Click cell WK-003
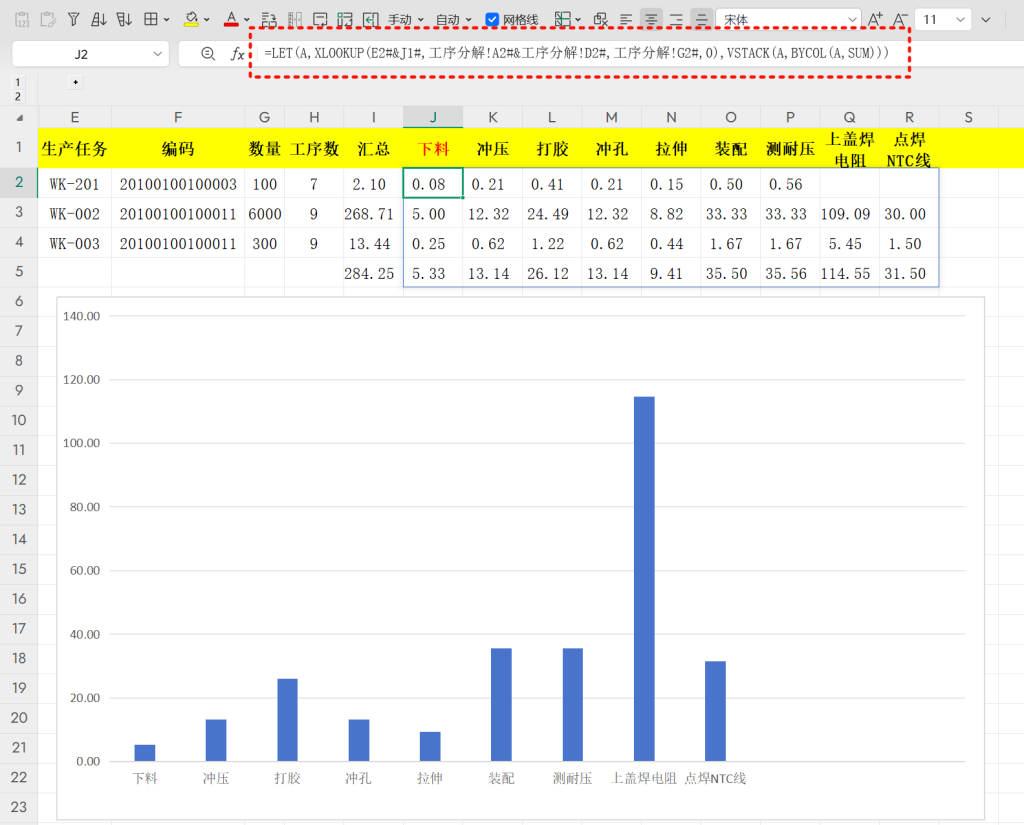The height and width of the screenshot is (825, 1024). (x=74, y=244)
